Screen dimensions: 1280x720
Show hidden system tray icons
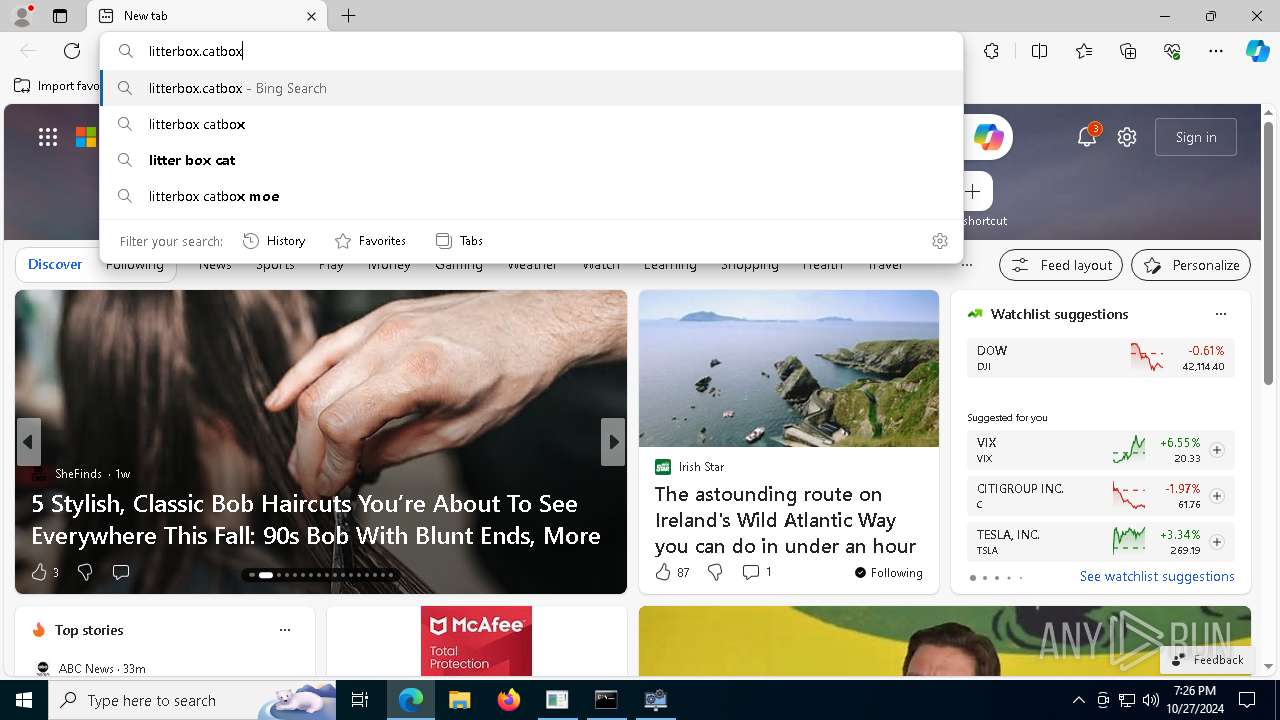pos(1078,700)
